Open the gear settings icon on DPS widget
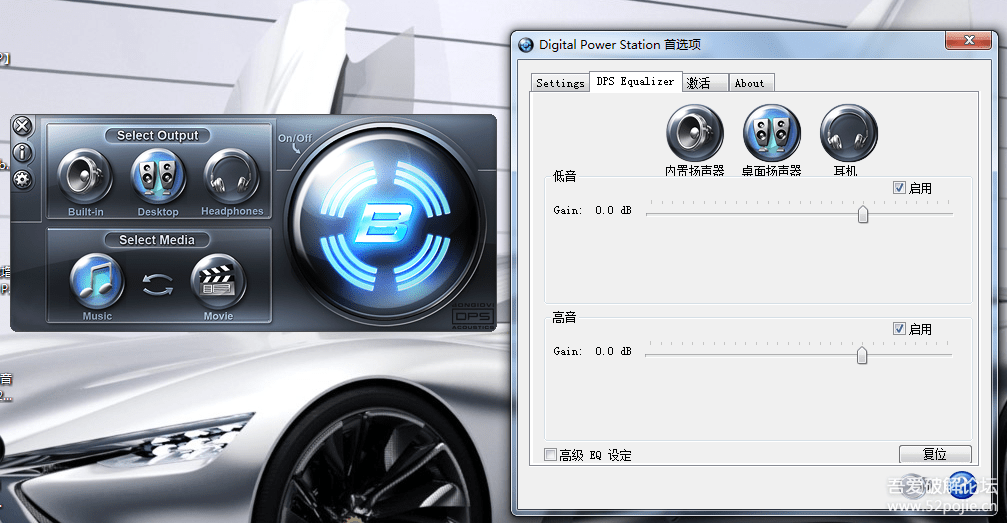 (22, 179)
